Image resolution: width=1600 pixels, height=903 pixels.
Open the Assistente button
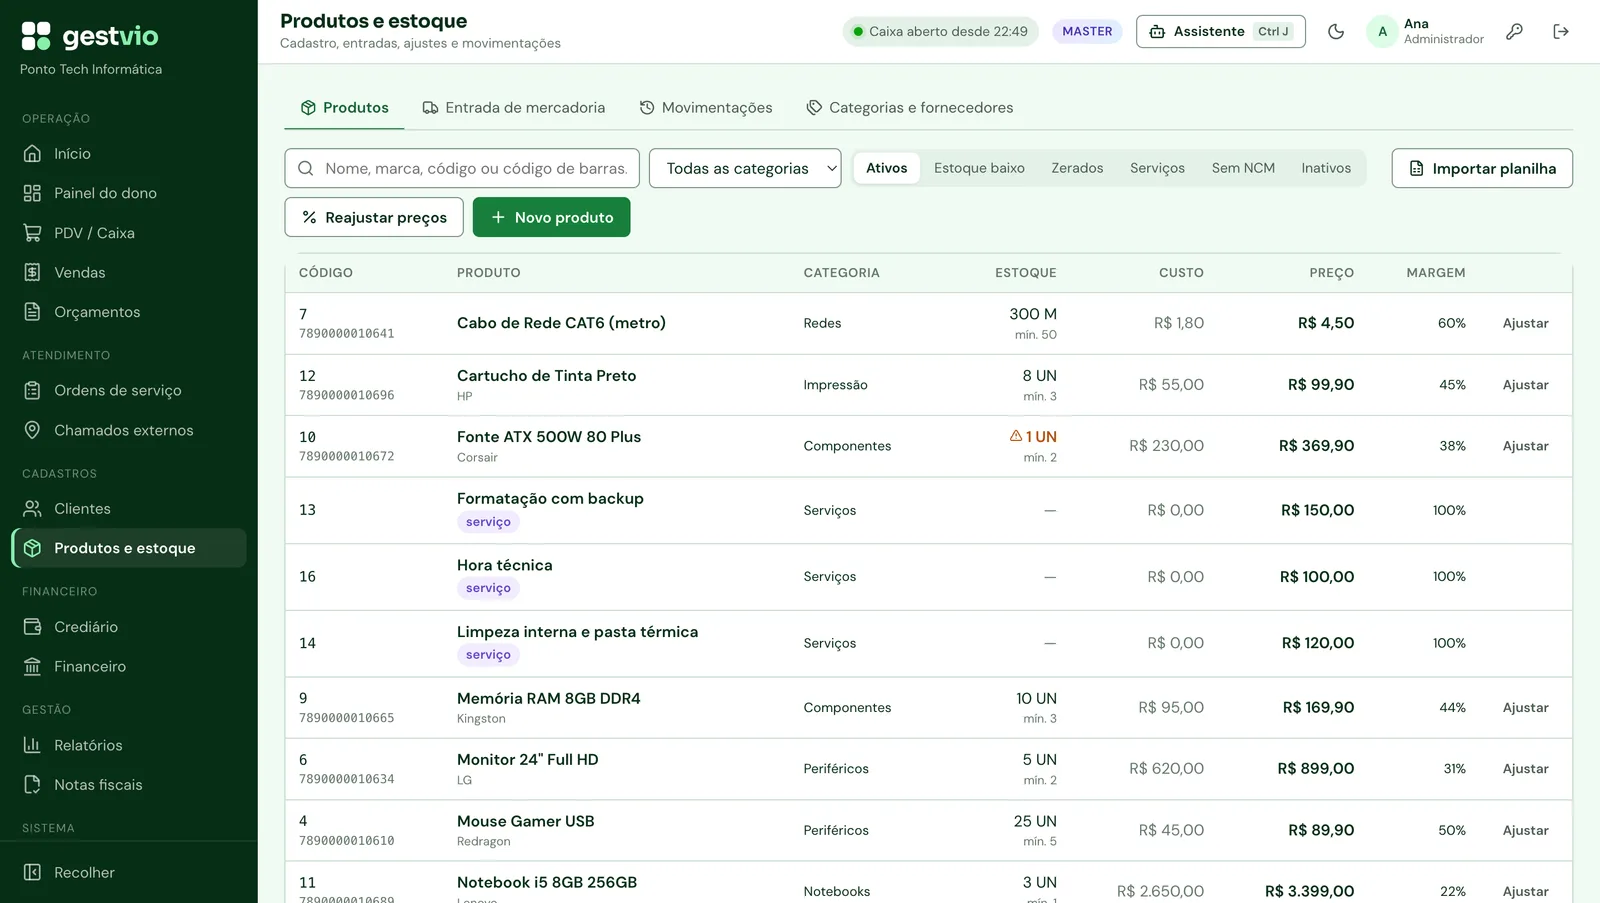point(1220,31)
